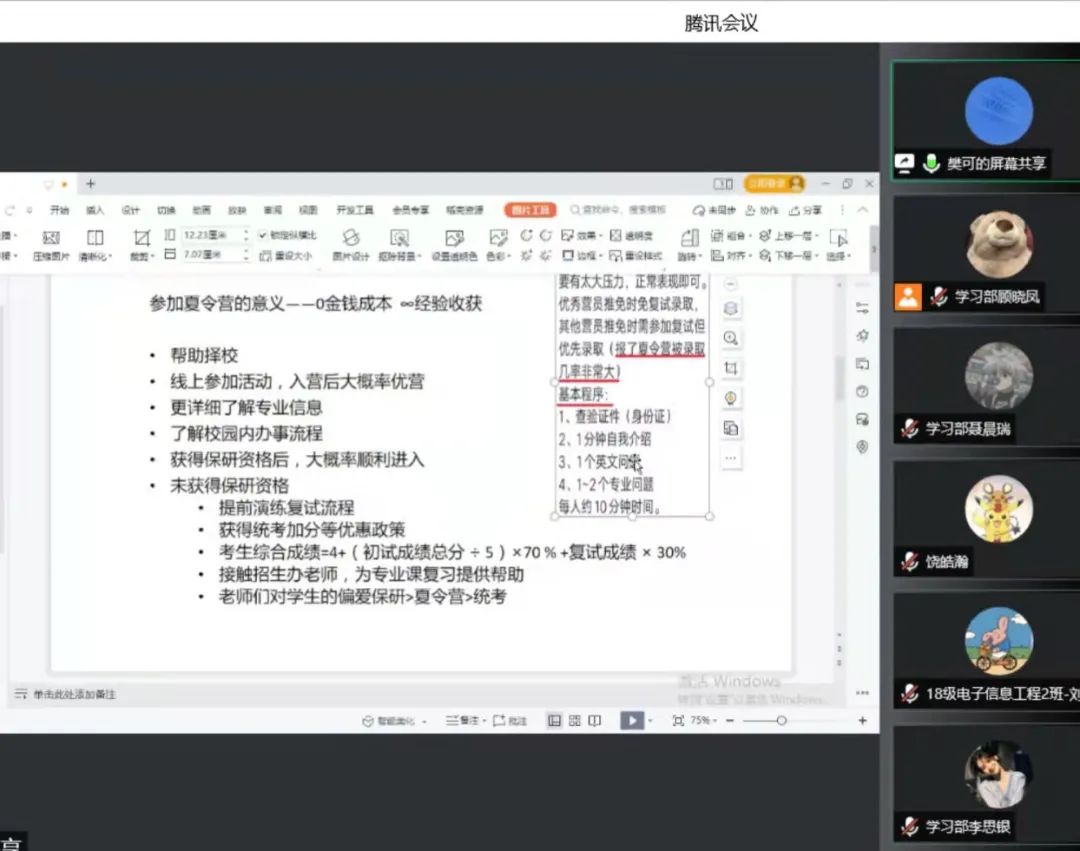
Task: Click the zoom slider handle in status bar
Action: 781,720
